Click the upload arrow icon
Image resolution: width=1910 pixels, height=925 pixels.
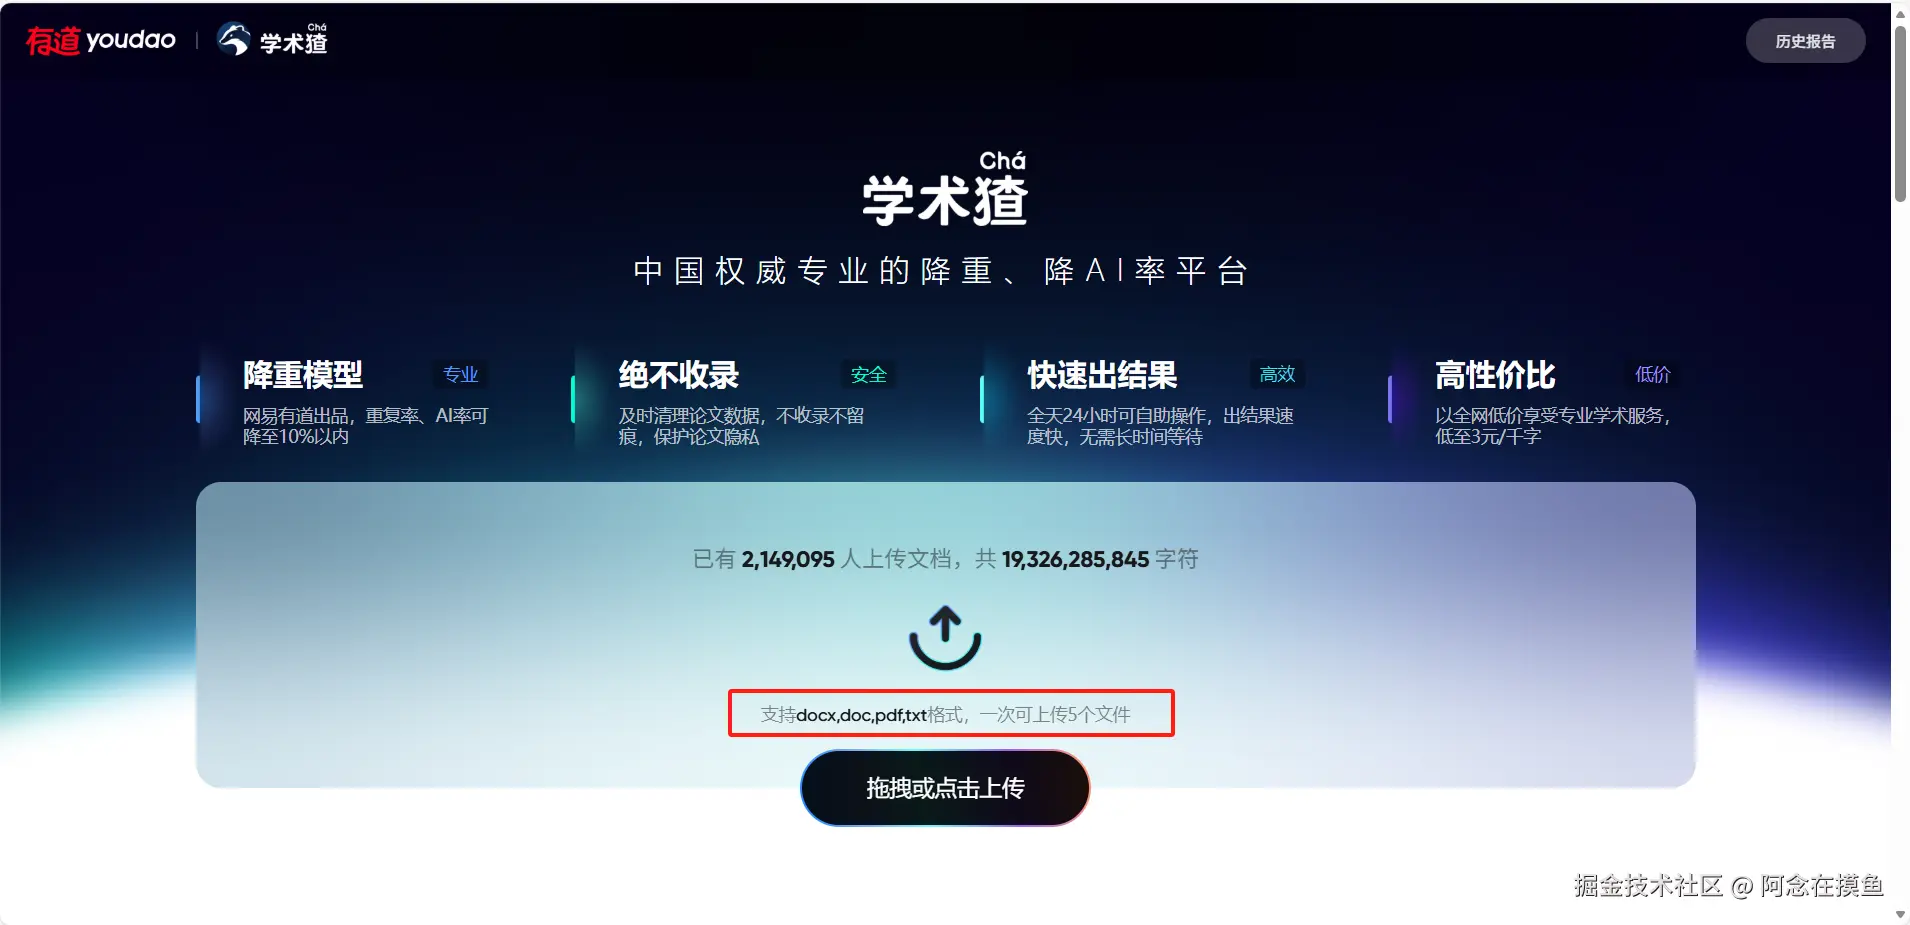point(945,637)
